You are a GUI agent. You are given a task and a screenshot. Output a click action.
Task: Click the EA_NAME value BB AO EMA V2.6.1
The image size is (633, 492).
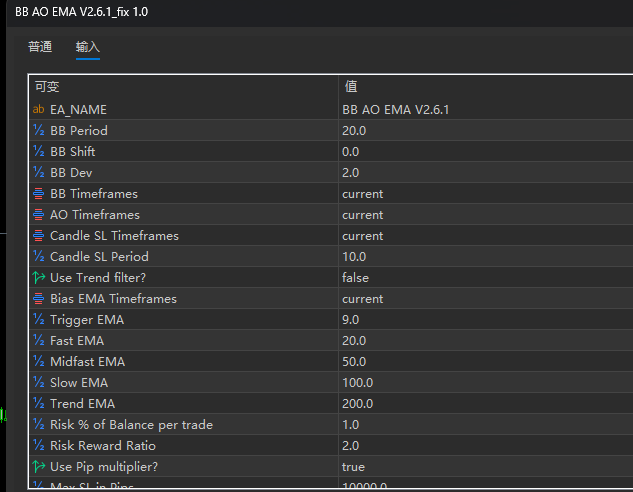(395, 109)
